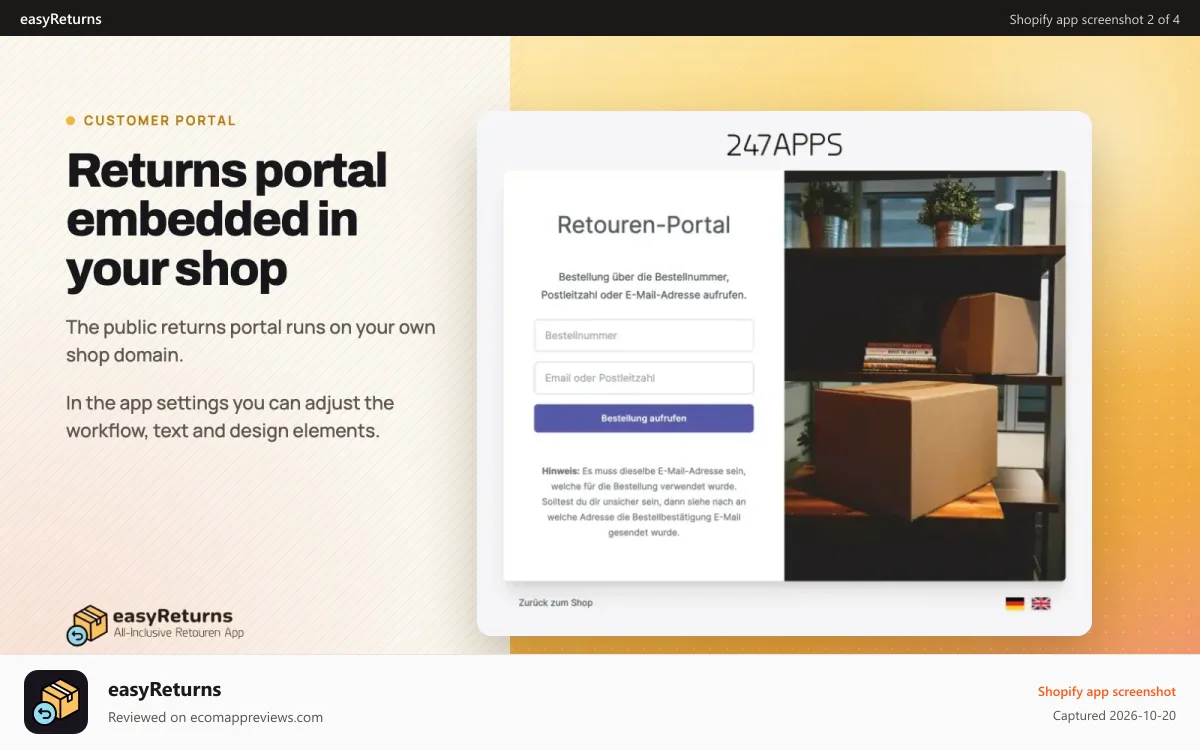Click the easyReturns title in top bar
The image size is (1200, 750).
(61, 19)
